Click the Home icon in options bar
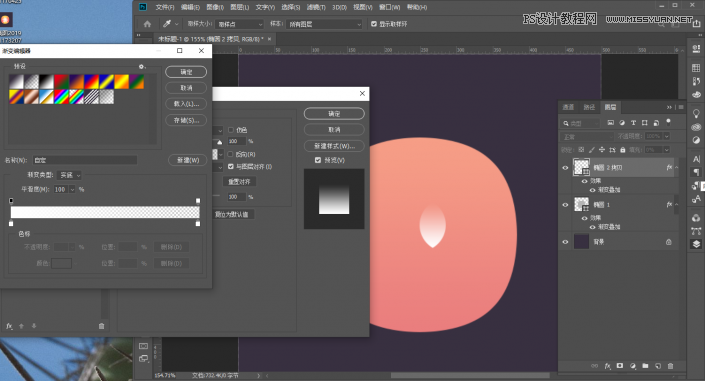 [x=147, y=24]
